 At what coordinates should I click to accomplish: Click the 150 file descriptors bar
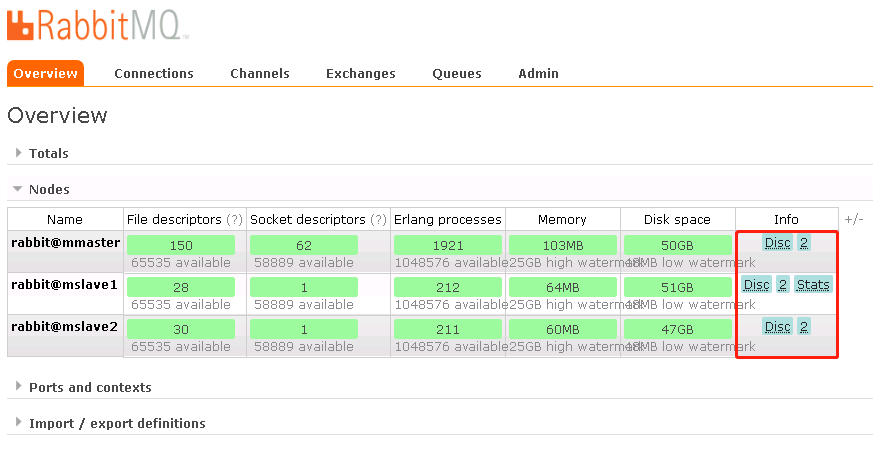click(x=181, y=245)
